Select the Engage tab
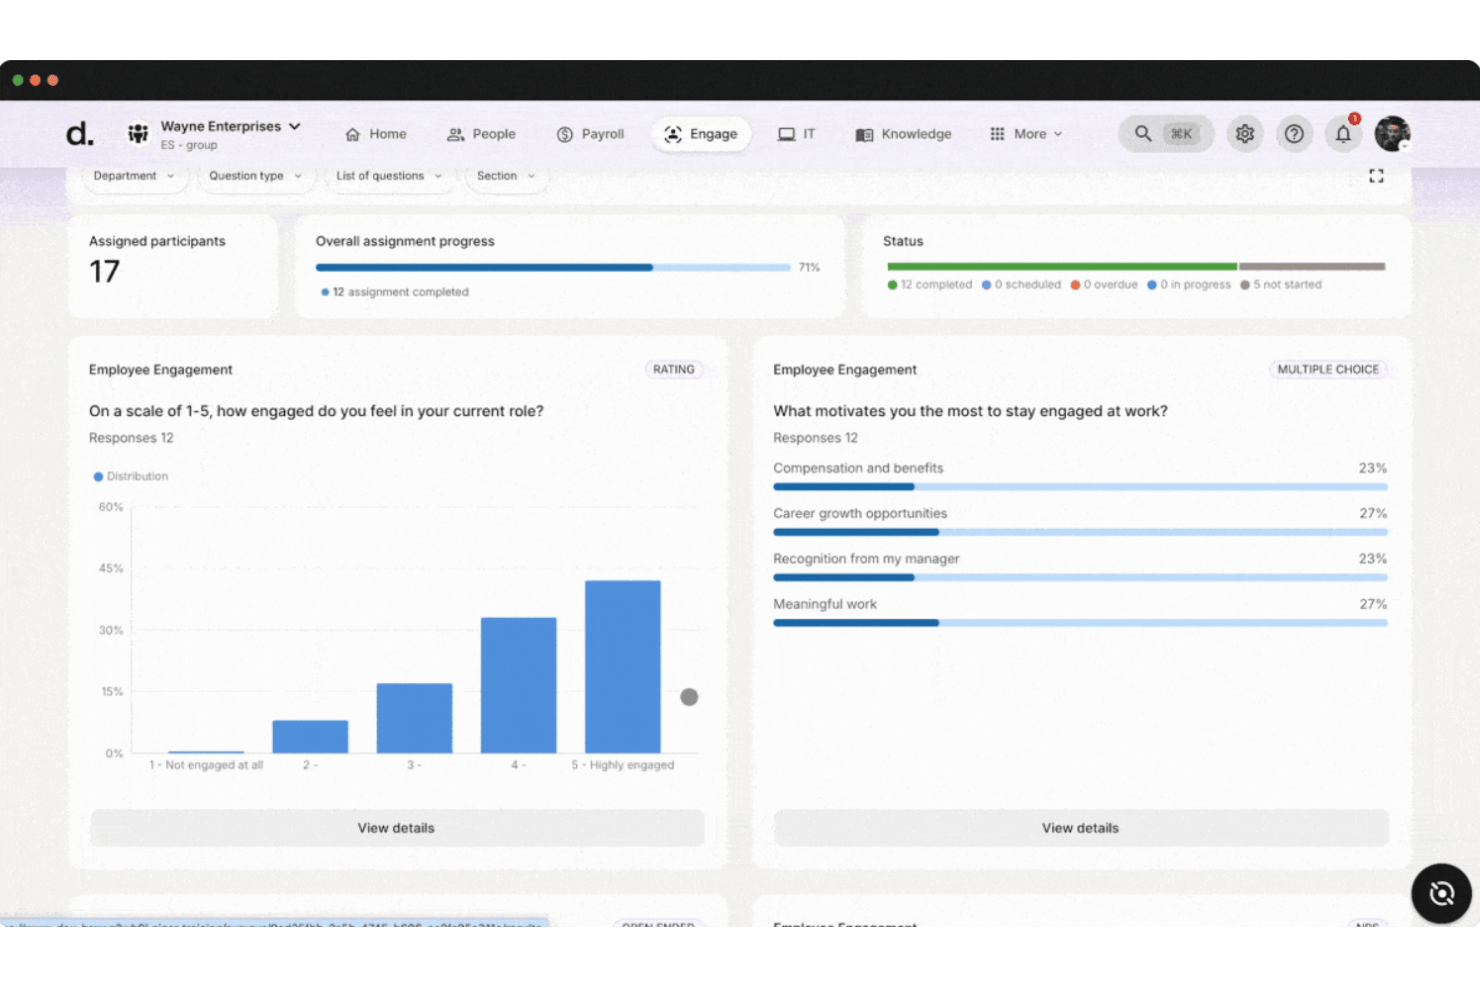 click(701, 134)
